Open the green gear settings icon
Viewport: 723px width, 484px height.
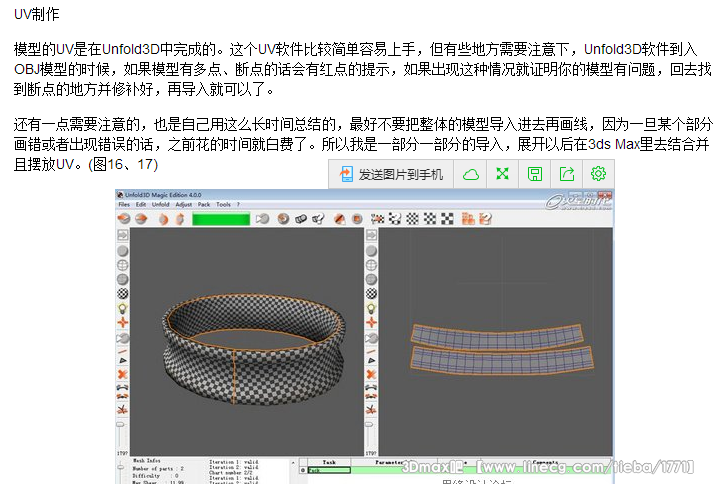pos(598,174)
